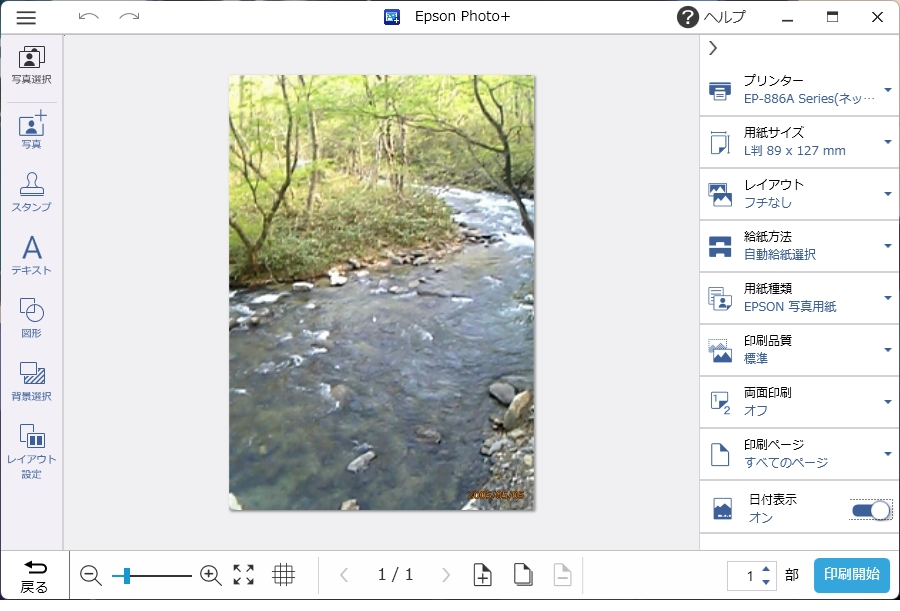Click the Back (戻る) button

pos(34,576)
